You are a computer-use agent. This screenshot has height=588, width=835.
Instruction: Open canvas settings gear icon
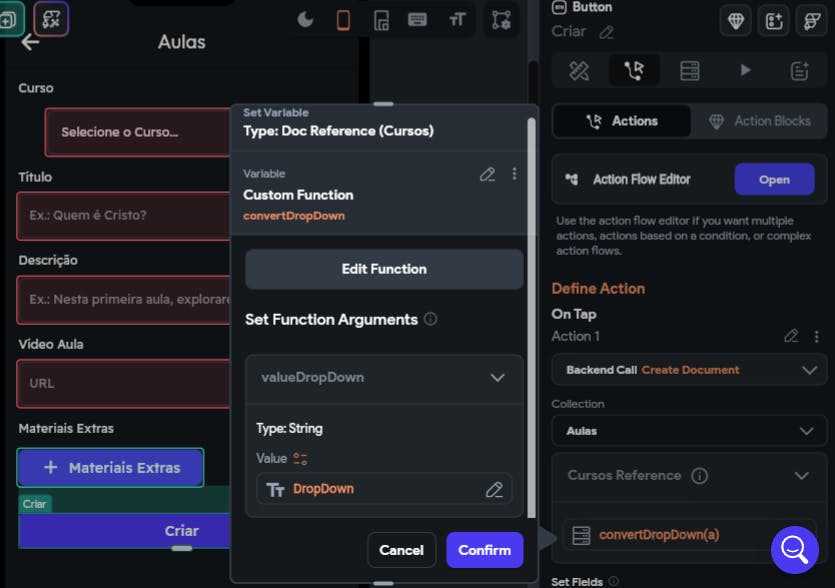click(x=499, y=19)
